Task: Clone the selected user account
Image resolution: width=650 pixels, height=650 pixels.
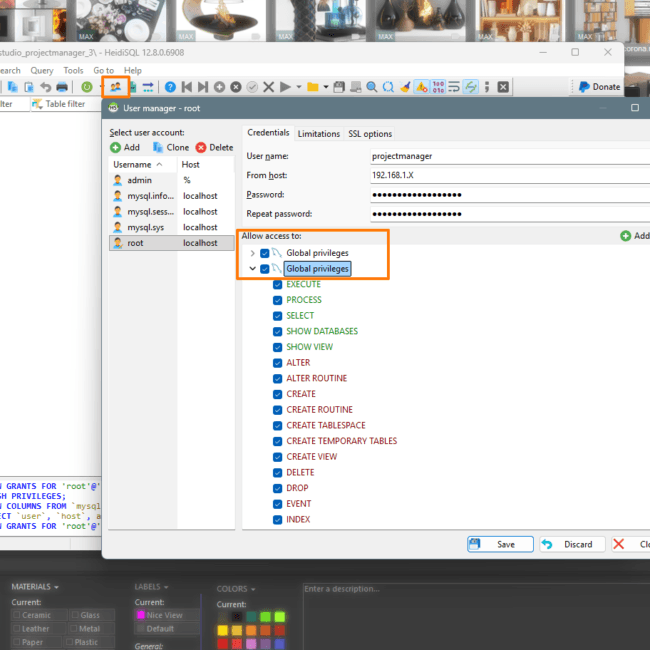Action: [x=171, y=148]
